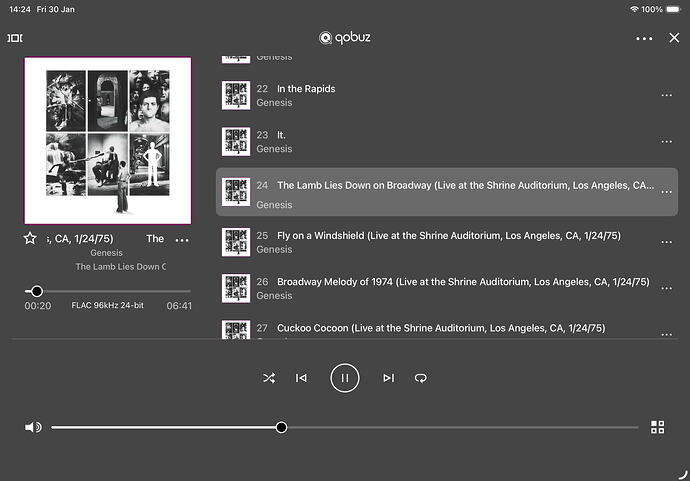Click the elapsed time 00:20
This screenshot has height=481, width=690.
click(38, 306)
